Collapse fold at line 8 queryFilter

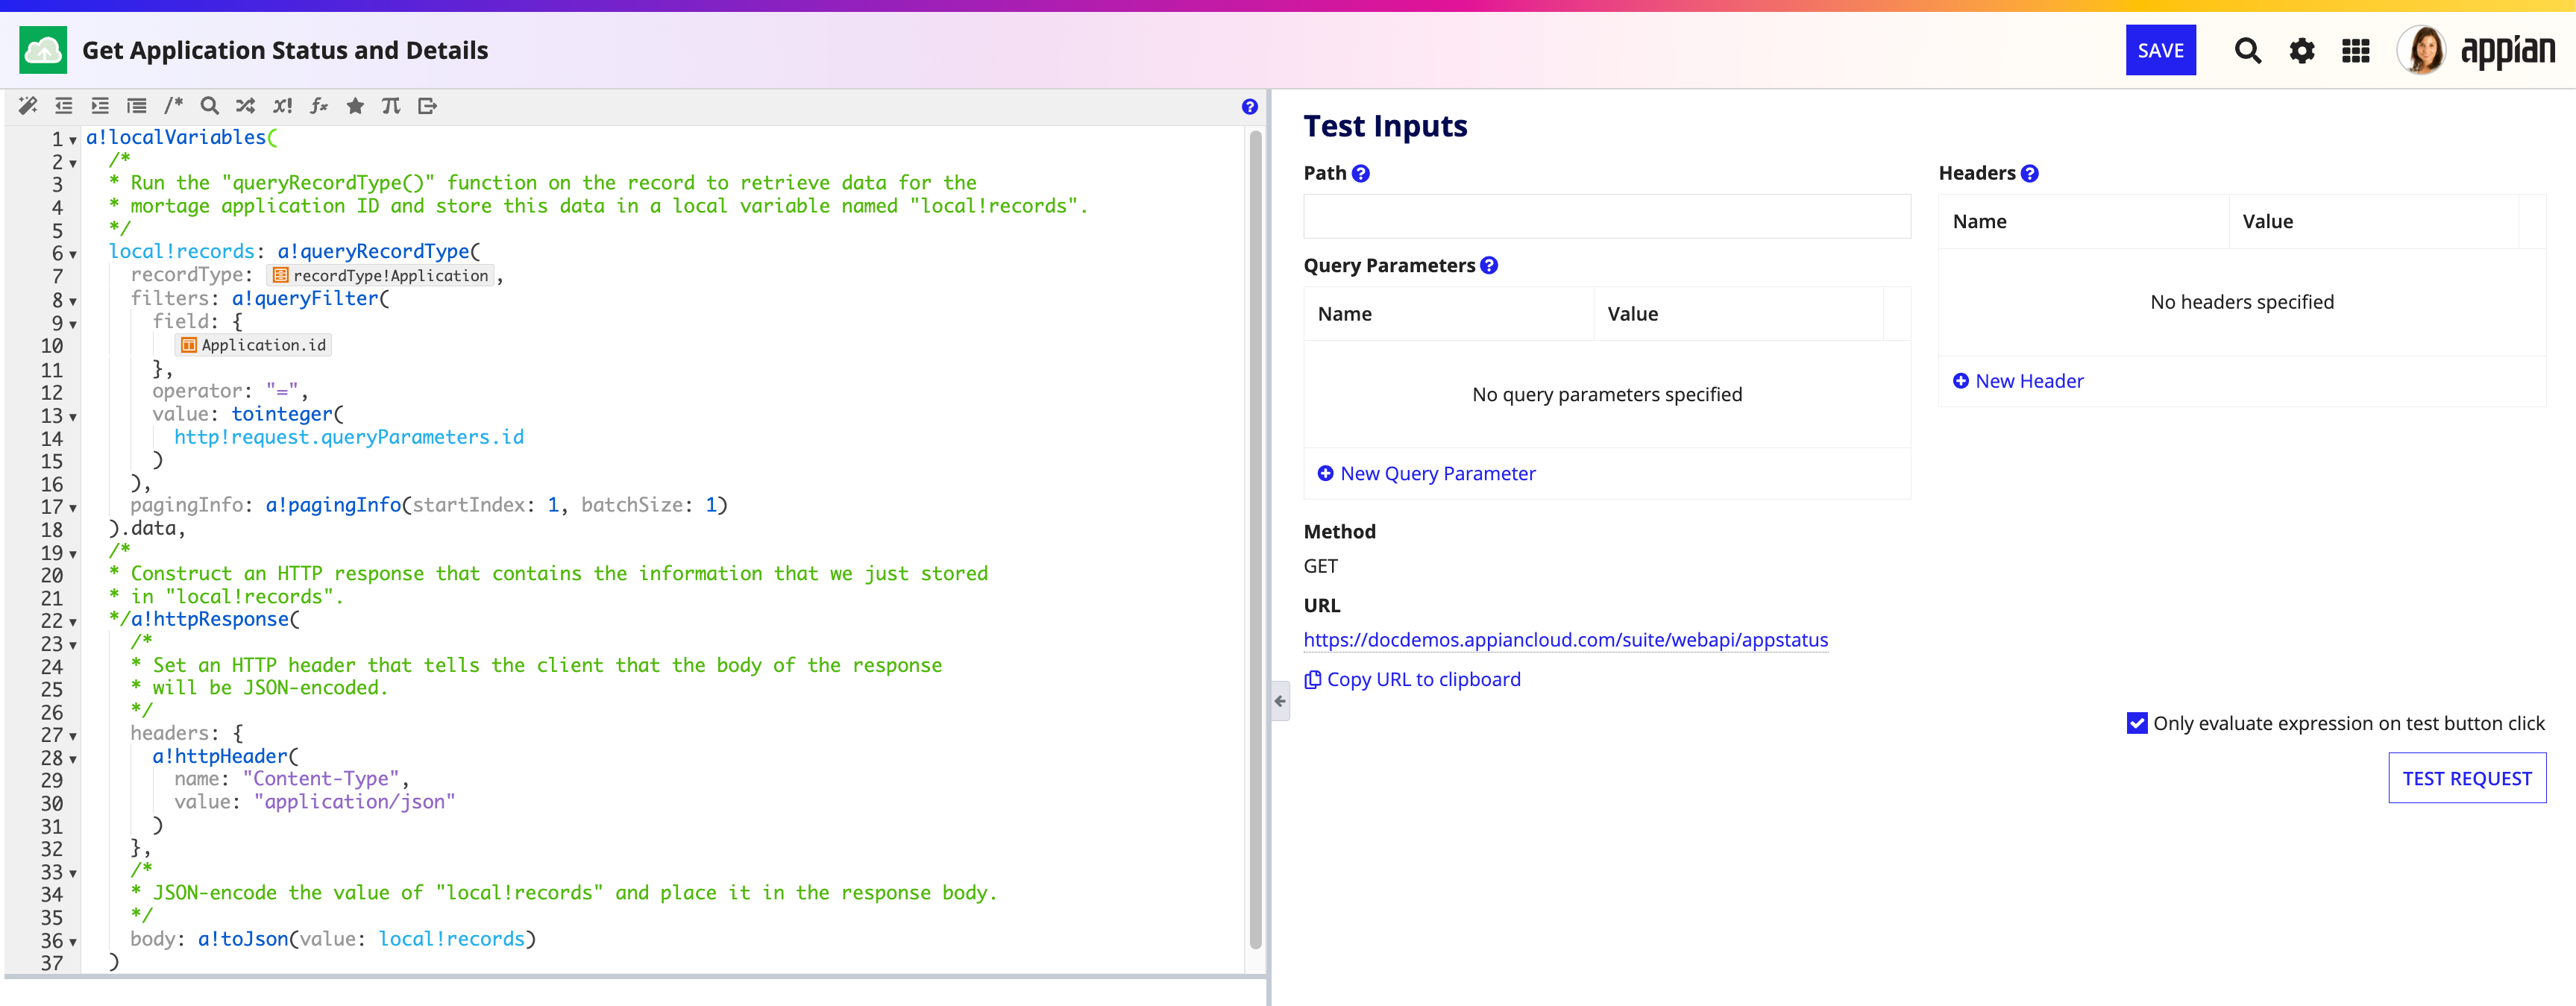[73, 301]
